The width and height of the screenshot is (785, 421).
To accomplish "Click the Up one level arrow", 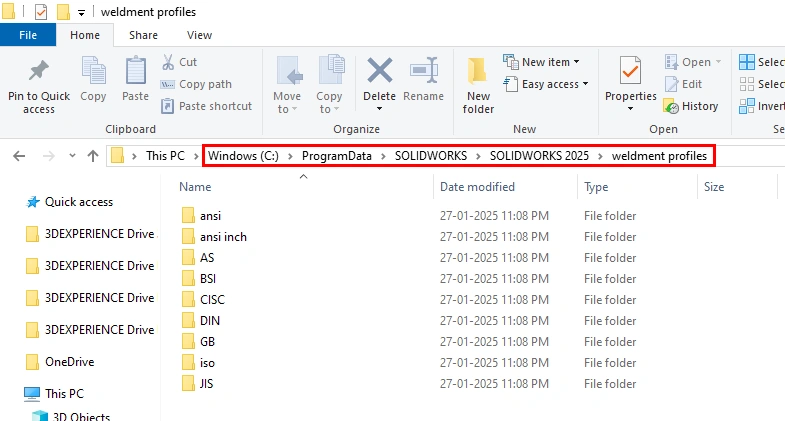I will point(93,156).
